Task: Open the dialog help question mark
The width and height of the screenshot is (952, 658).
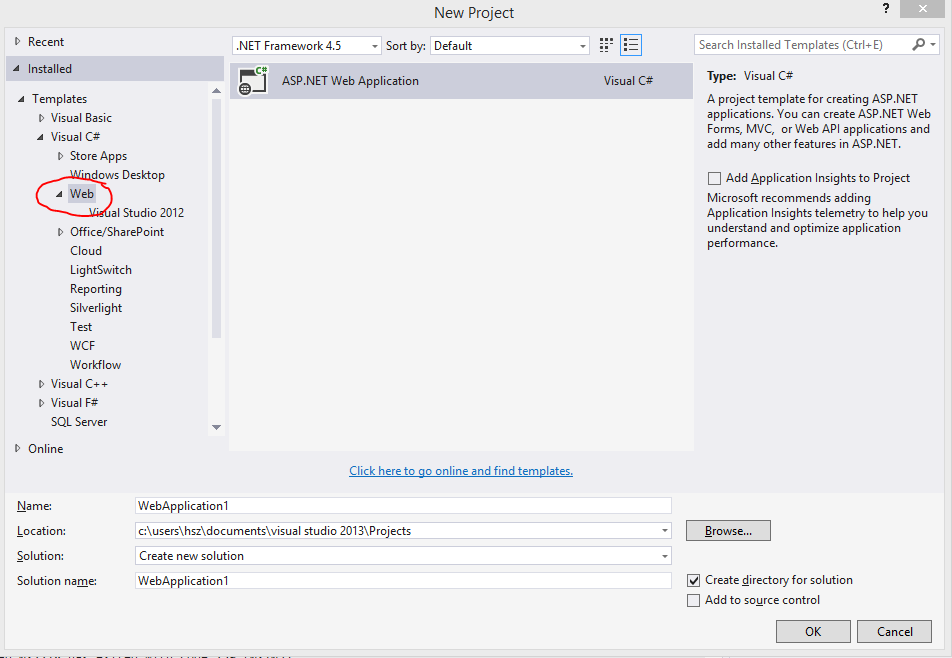Action: [x=886, y=8]
